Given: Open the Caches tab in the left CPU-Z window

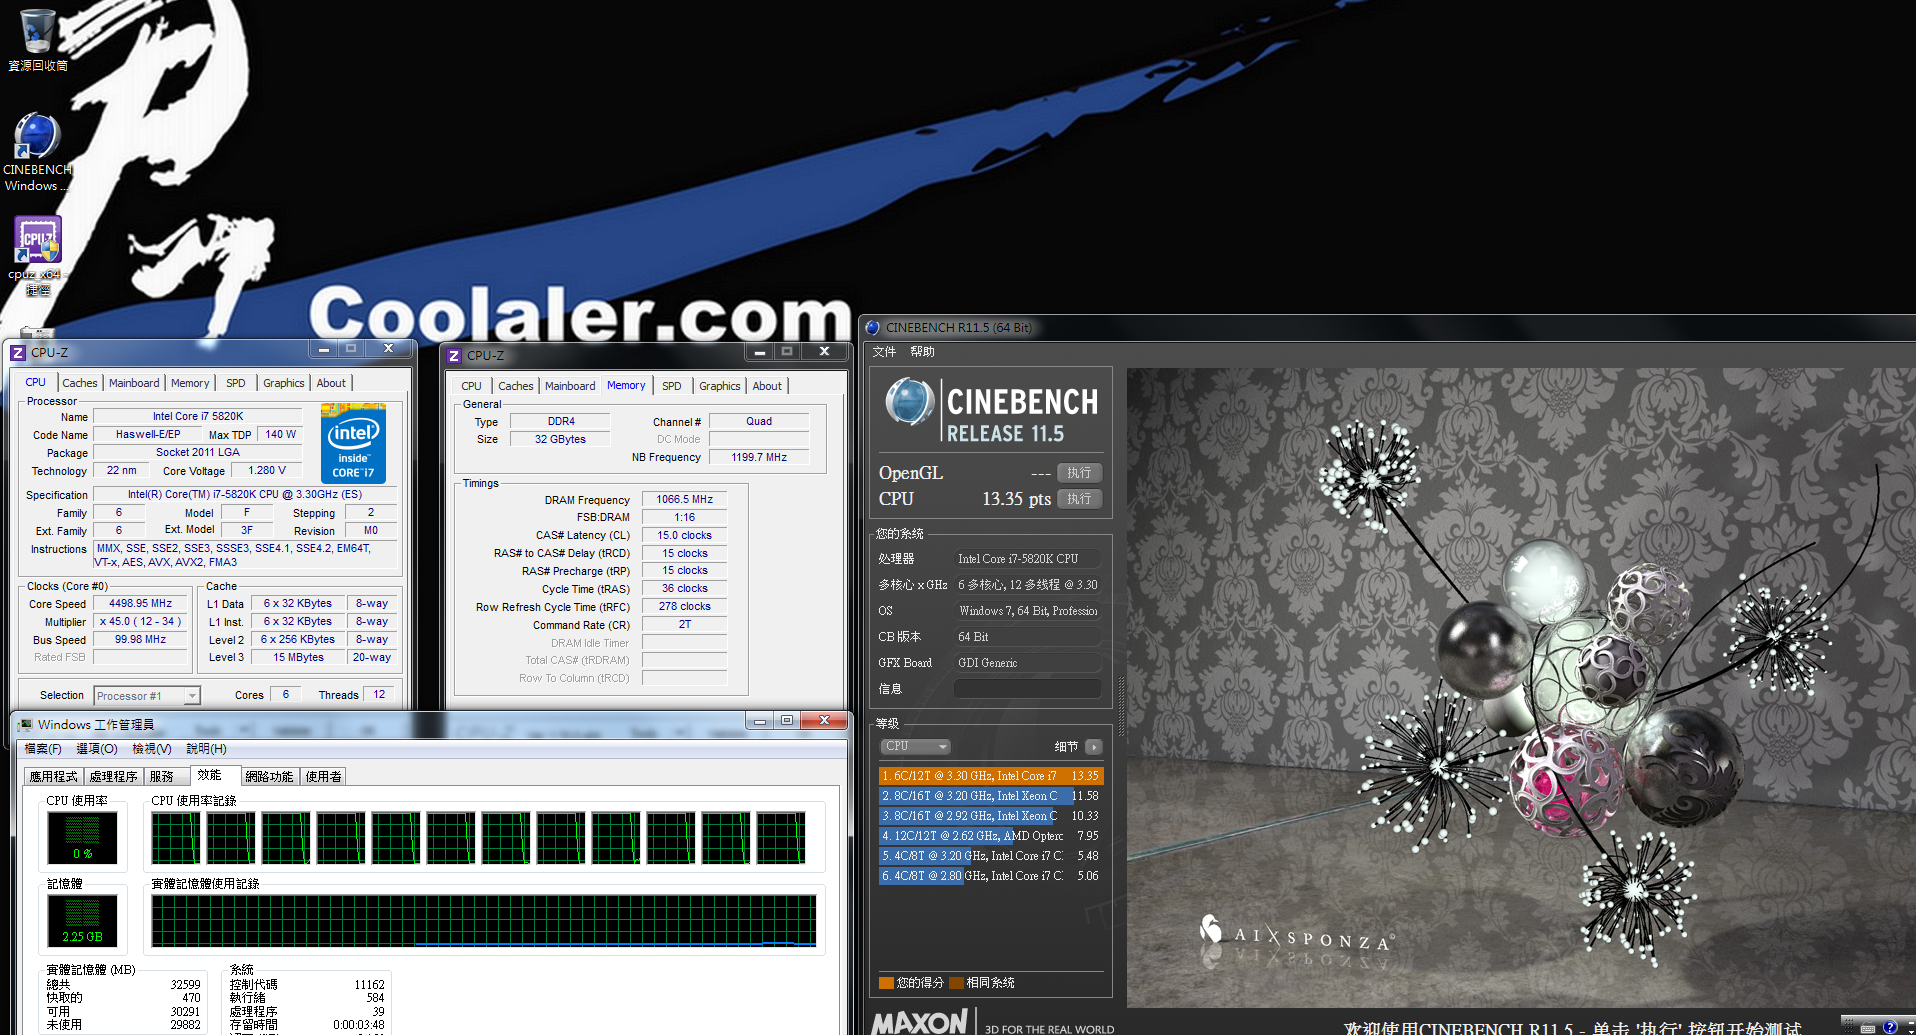Looking at the screenshot, I should (80, 383).
